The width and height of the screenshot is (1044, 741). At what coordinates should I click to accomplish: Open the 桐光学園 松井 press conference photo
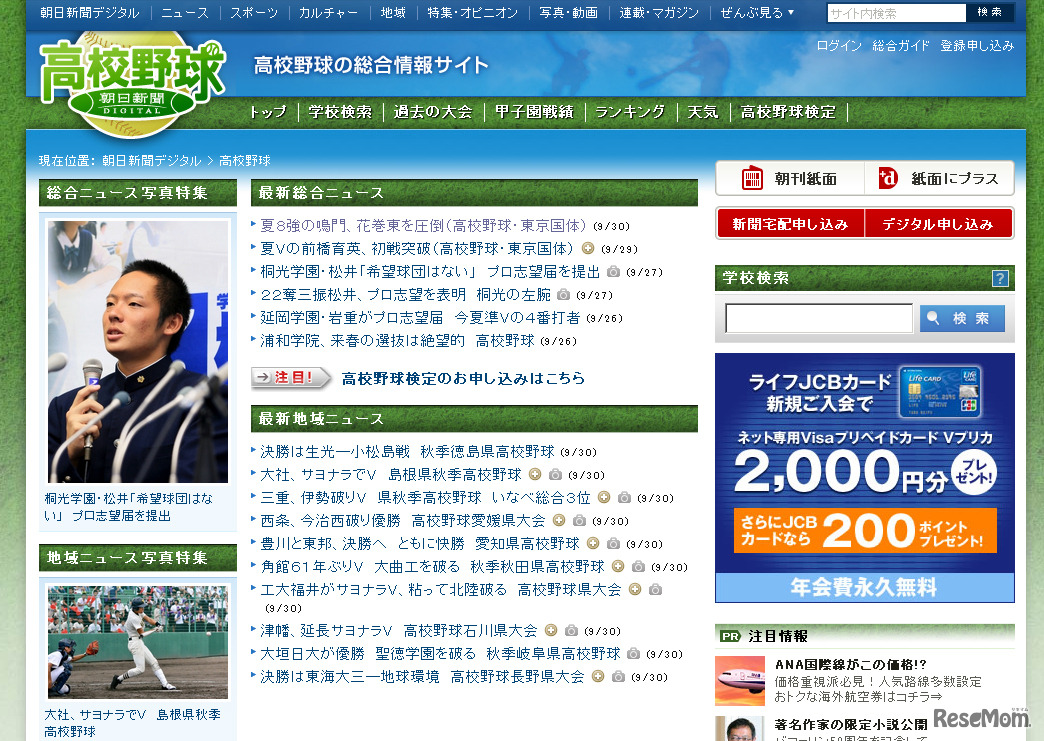138,352
